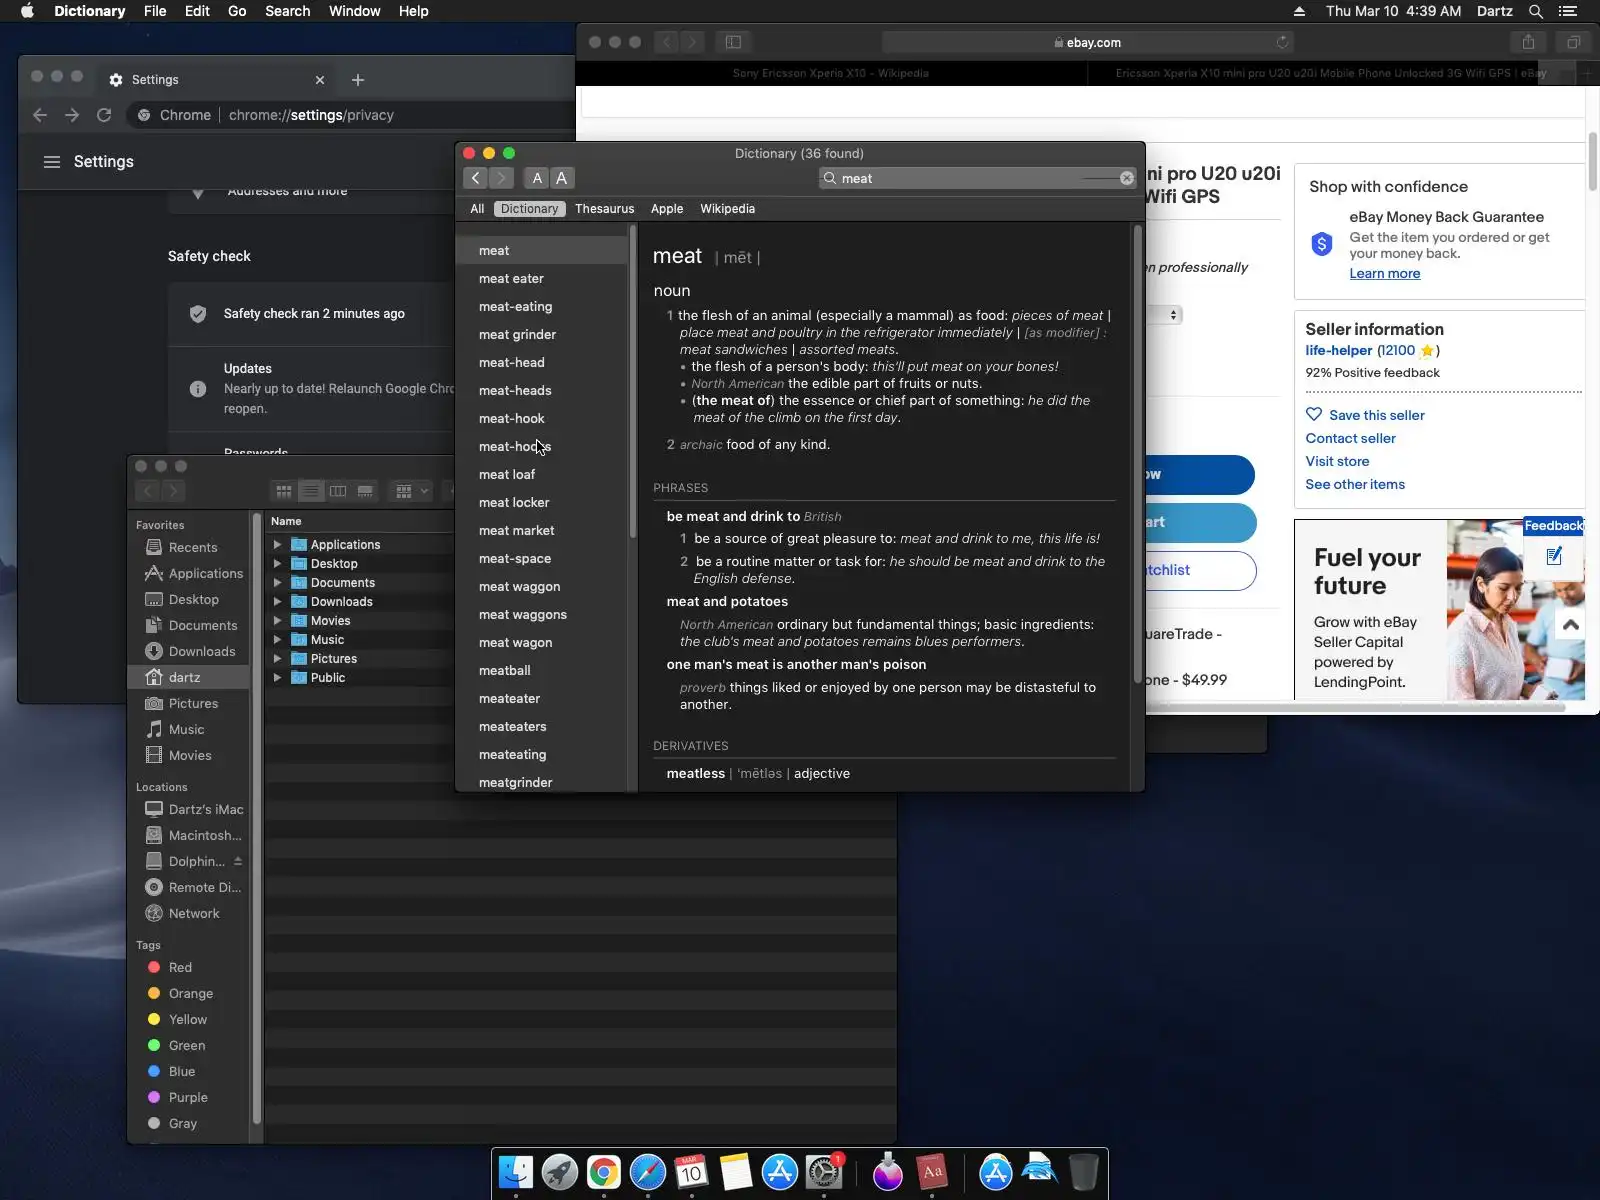Open Calendar from the Dock

(692, 1172)
